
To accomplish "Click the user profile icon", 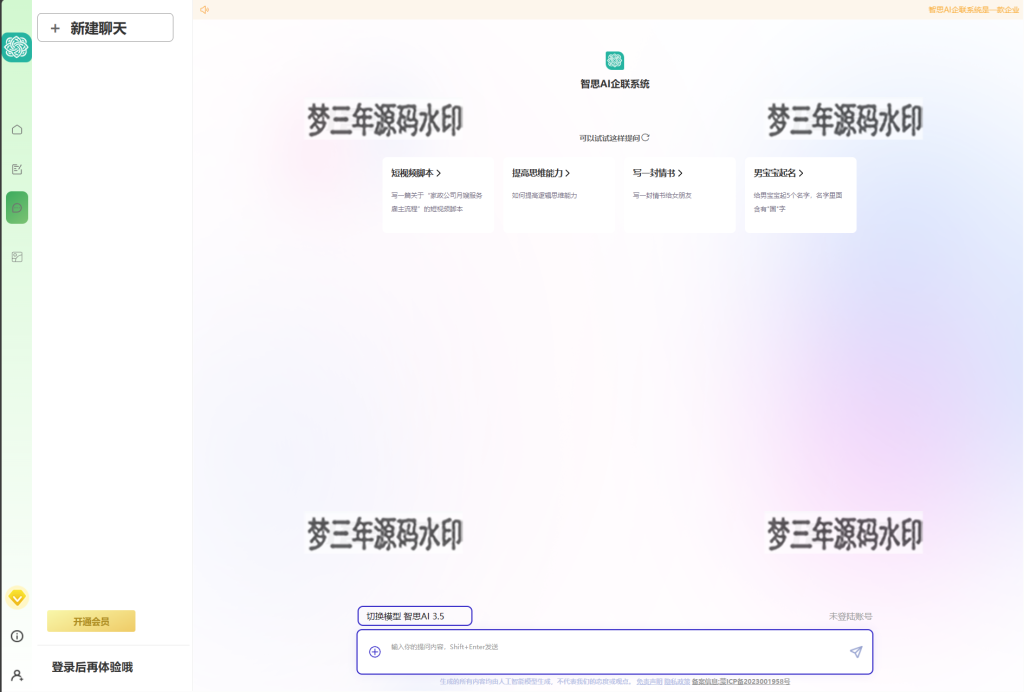I will click(x=17, y=675).
